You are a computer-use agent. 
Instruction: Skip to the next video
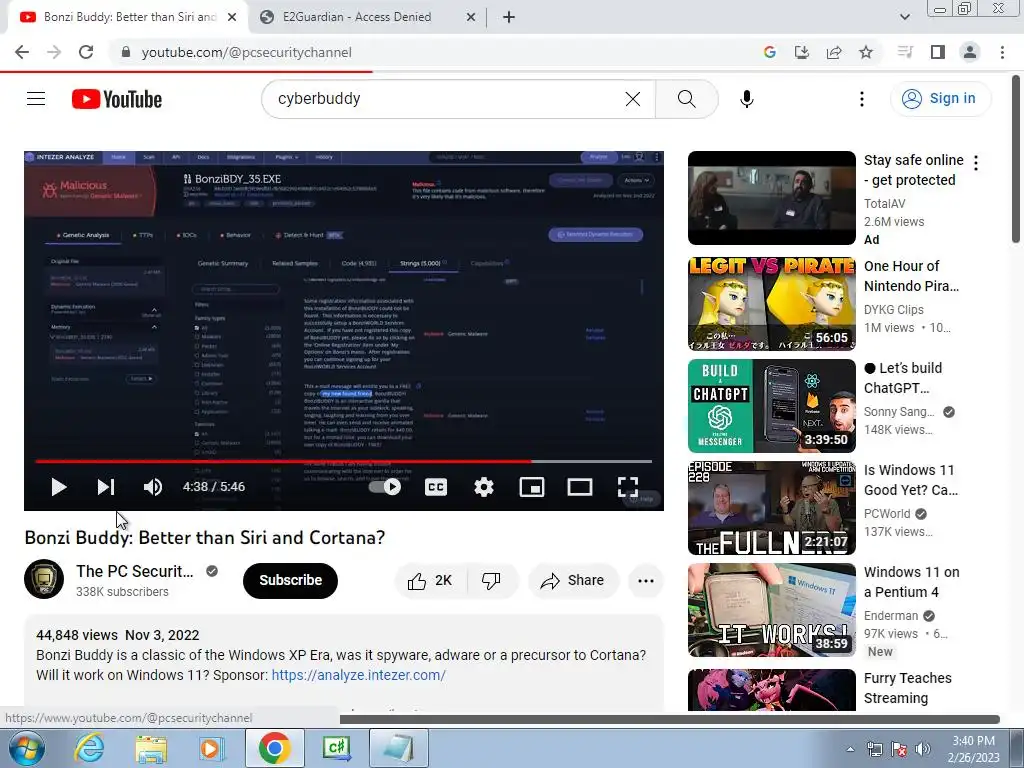click(x=106, y=487)
